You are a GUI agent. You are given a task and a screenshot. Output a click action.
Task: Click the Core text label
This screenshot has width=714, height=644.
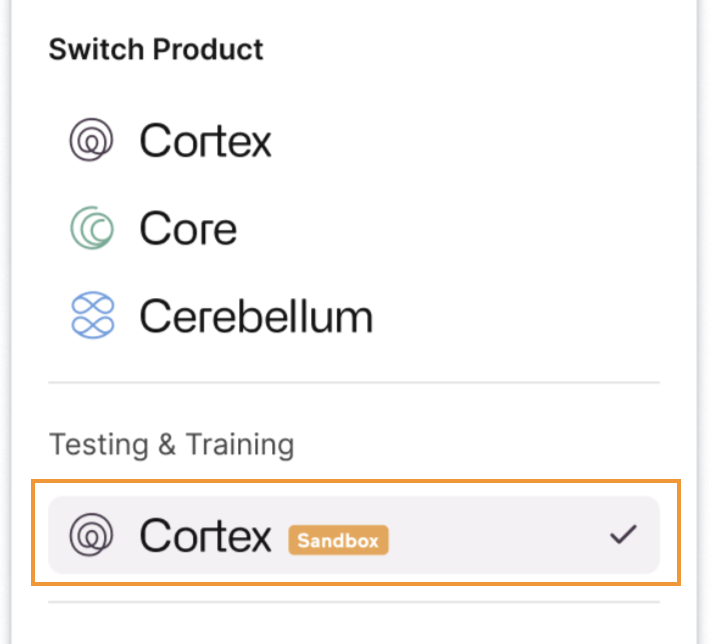coord(188,229)
